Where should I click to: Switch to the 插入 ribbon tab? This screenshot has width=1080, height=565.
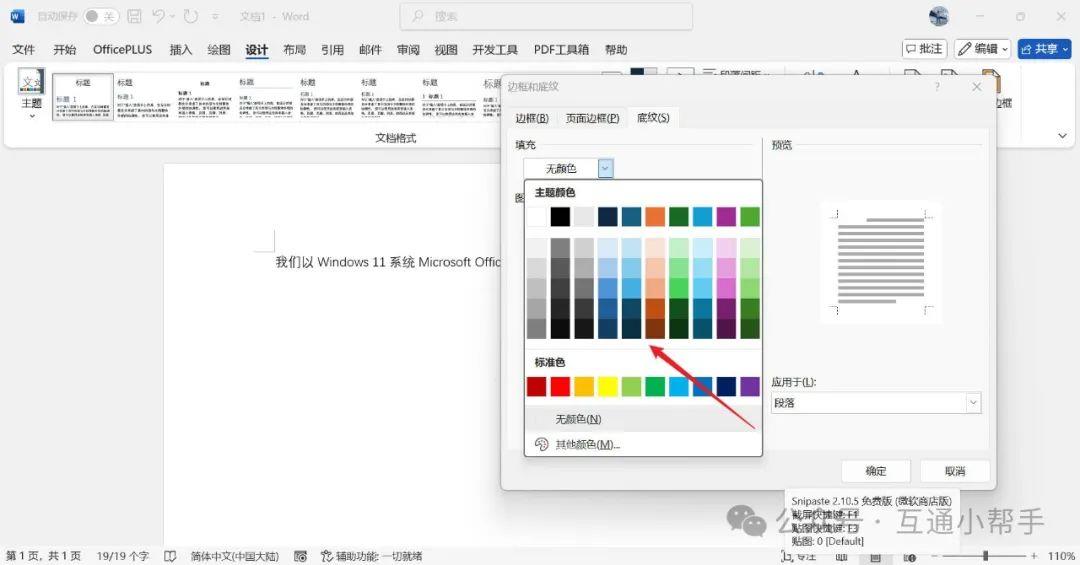click(x=180, y=50)
